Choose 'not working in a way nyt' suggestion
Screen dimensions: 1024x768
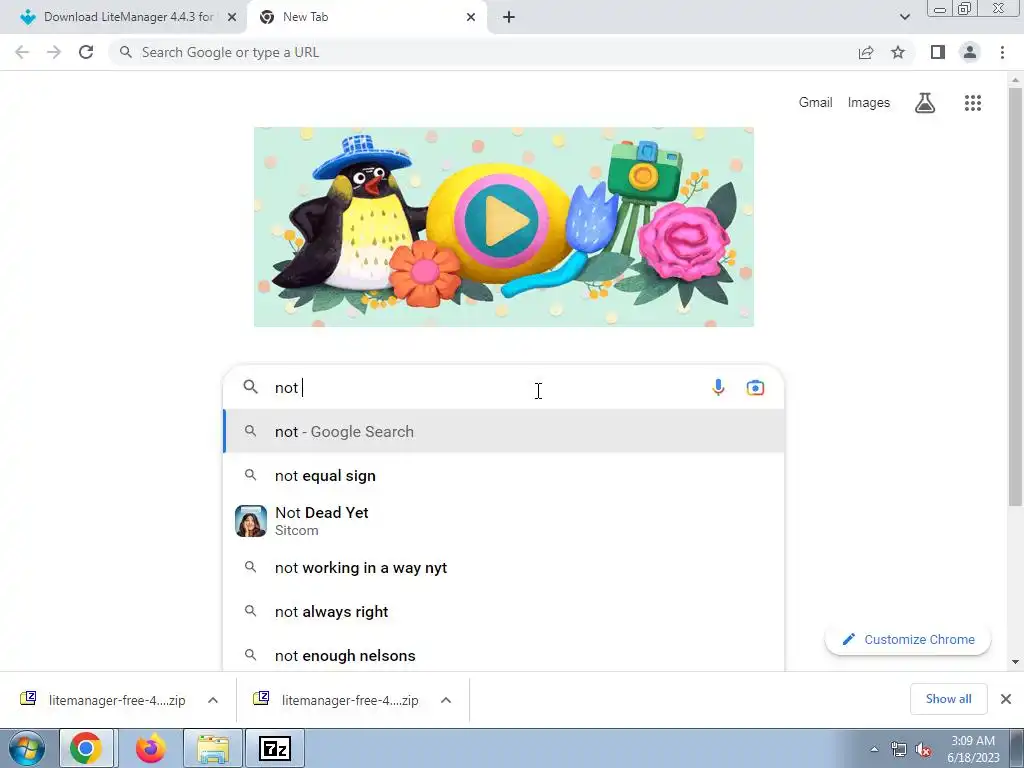click(x=504, y=568)
